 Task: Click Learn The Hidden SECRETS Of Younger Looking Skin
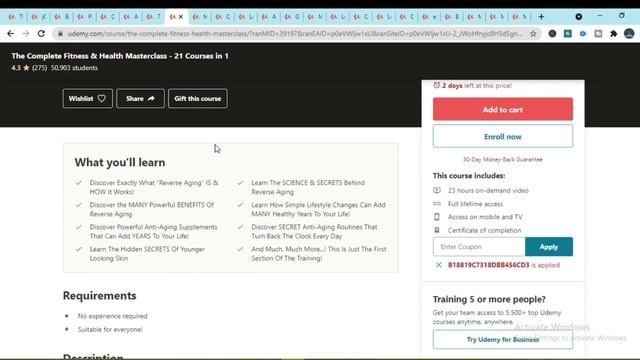pyautogui.click(x=147, y=253)
